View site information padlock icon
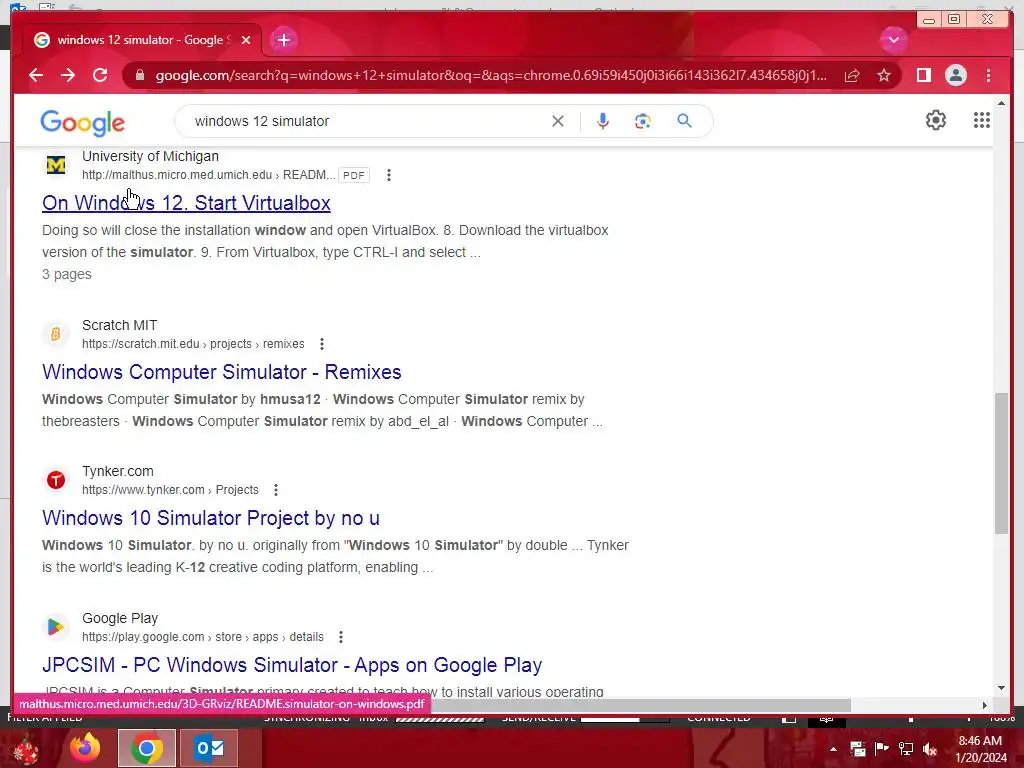Screen dimensions: 1024x768 [139, 76]
